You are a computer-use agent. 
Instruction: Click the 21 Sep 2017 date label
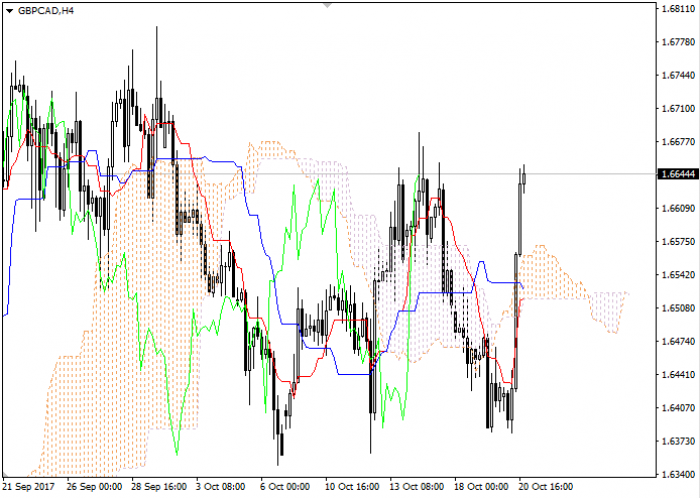pyautogui.click(x=29, y=486)
